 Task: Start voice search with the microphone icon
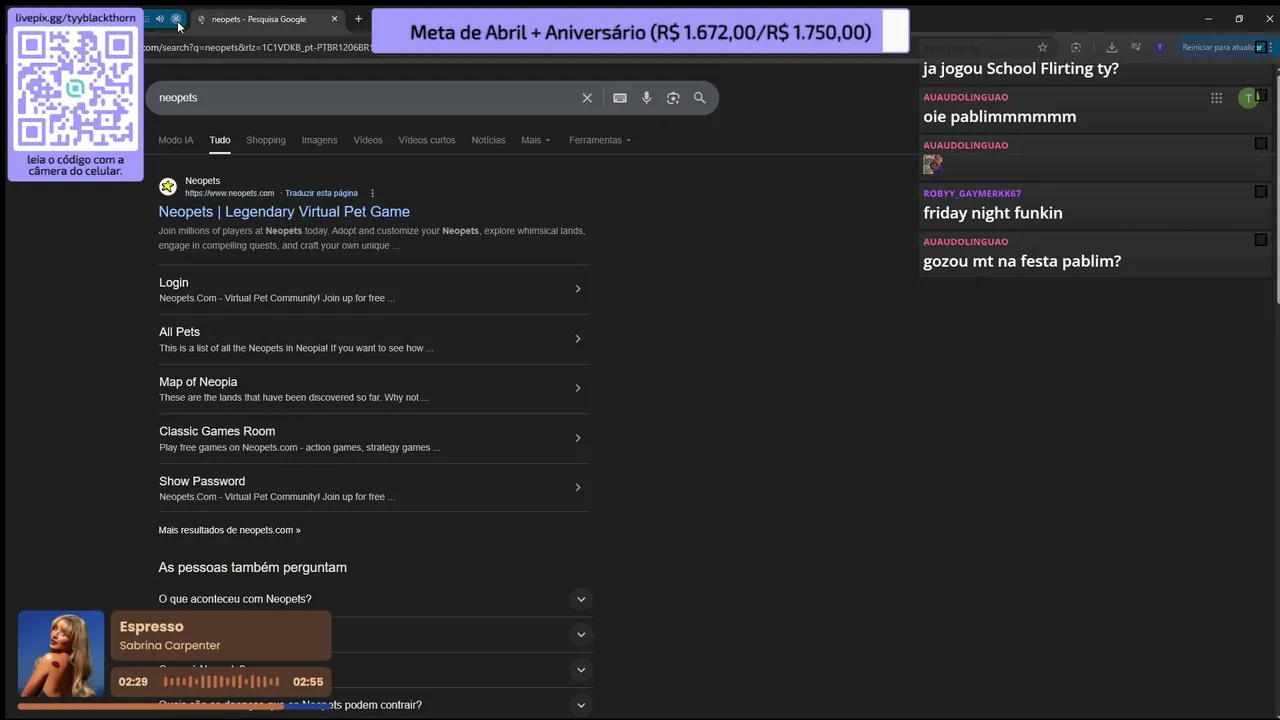pos(647,98)
